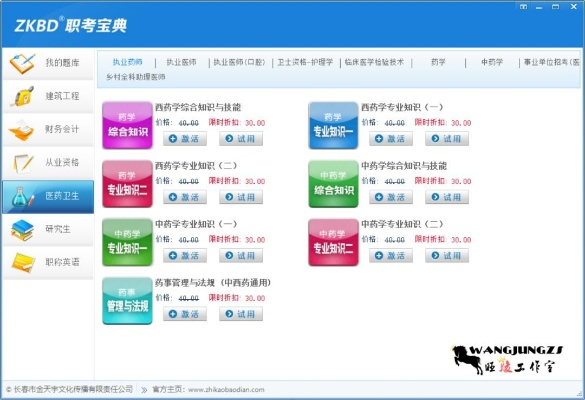Viewport: 585px width, 400px height.
Task: Click the 西药学综合知识与技能 course title
Action: (x=198, y=107)
